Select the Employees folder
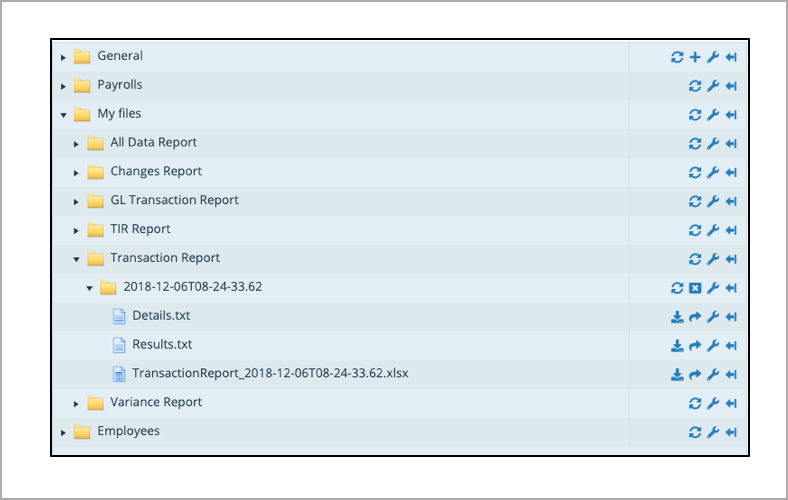This screenshot has height=500, width=788. click(x=128, y=431)
